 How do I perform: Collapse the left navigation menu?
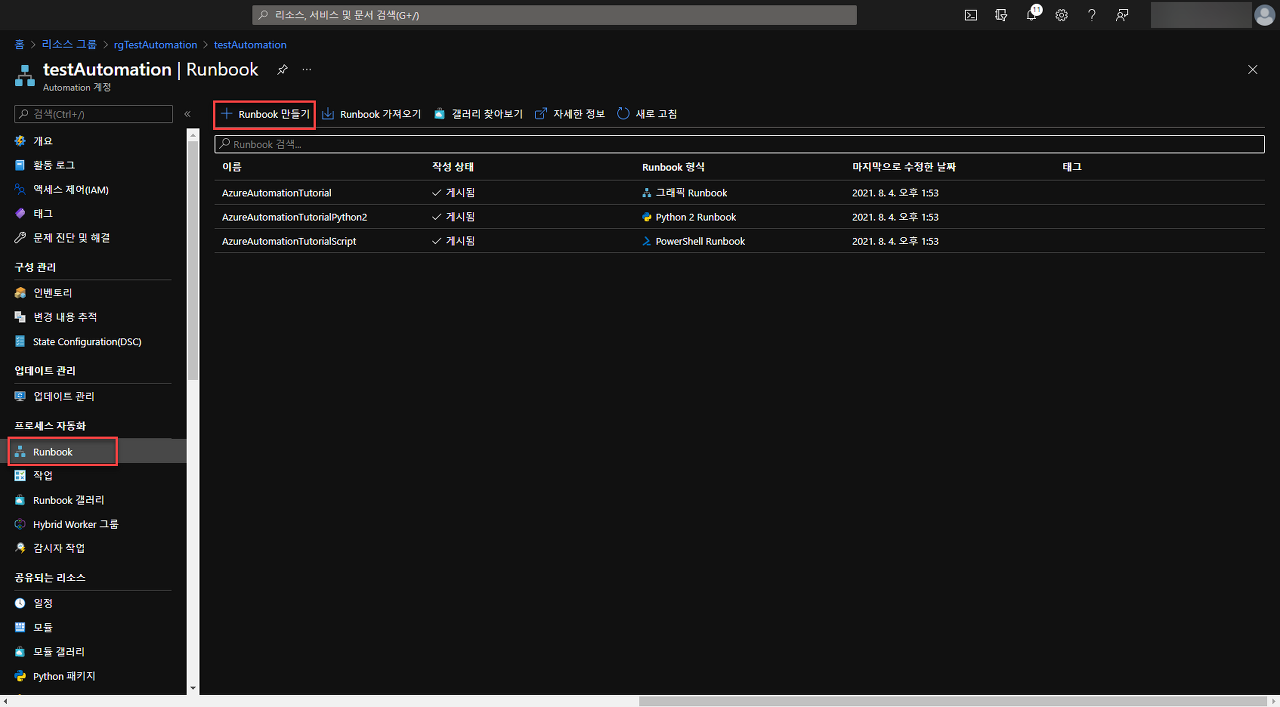pyautogui.click(x=187, y=114)
